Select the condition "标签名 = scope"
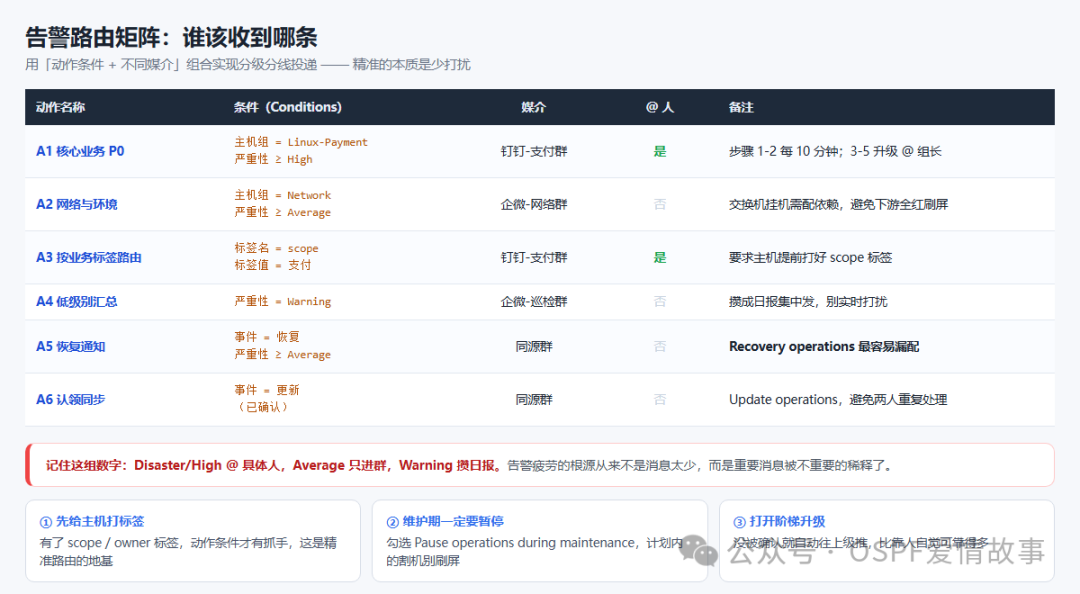This screenshot has height=594, width=1080. [x=276, y=248]
